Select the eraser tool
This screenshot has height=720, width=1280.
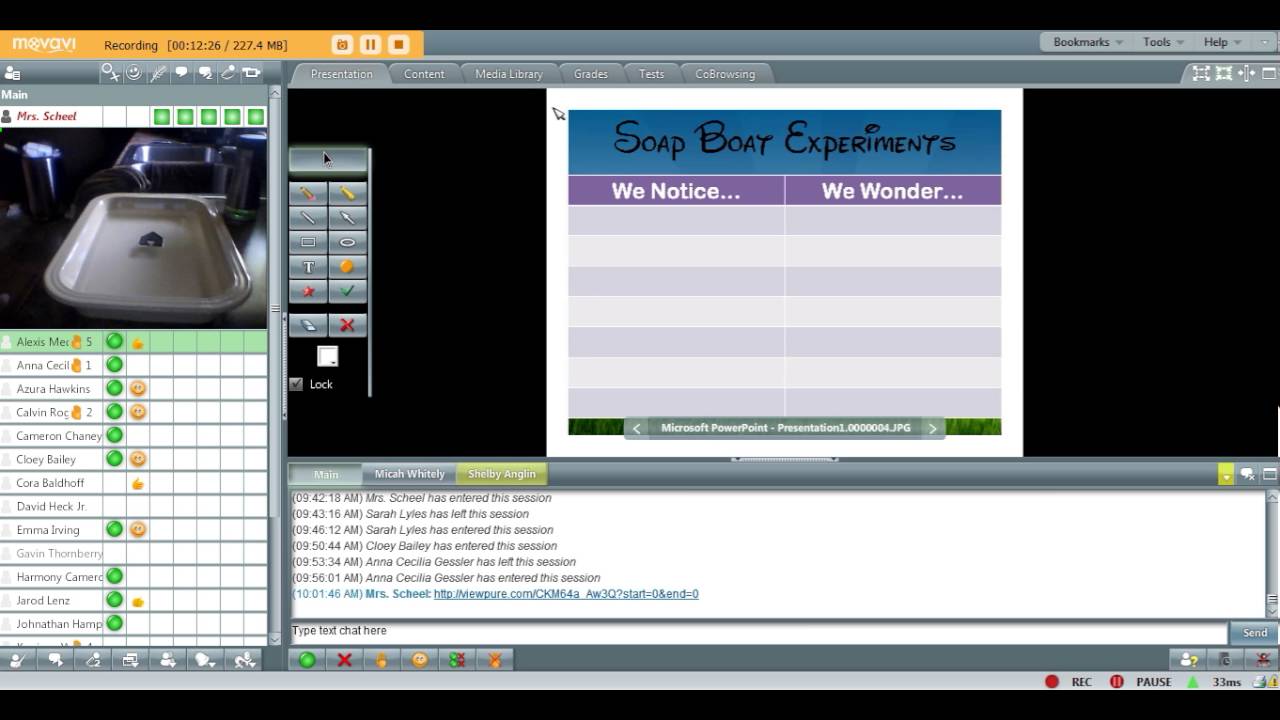pos(308,325)
